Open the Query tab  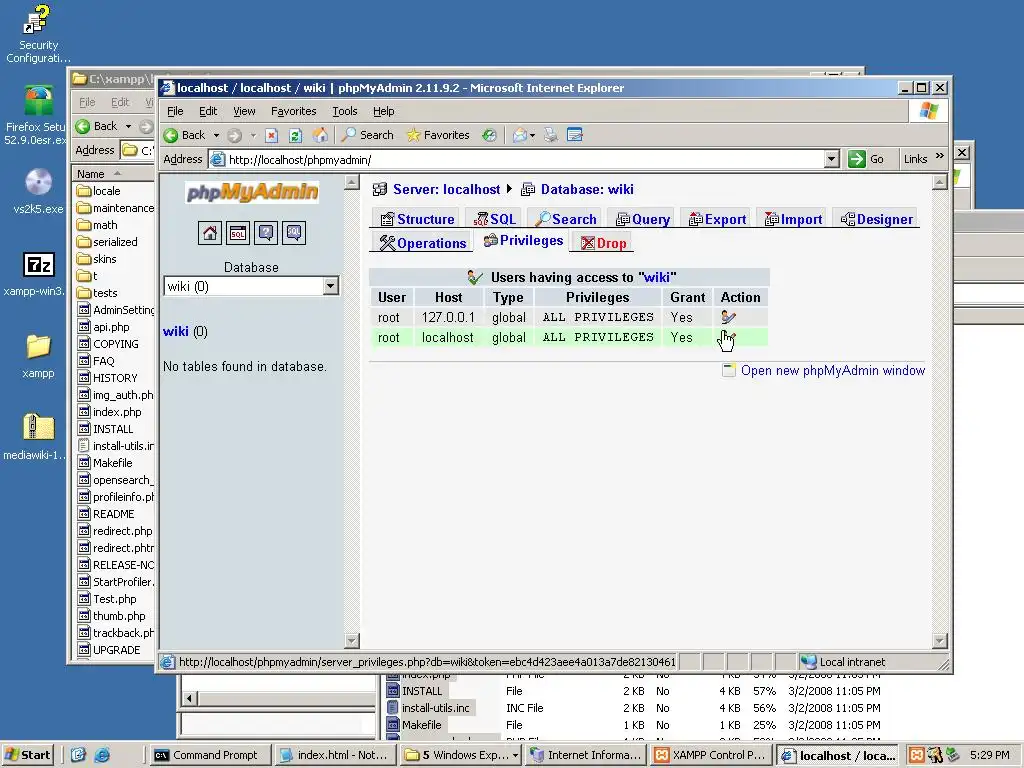pos(643,219)
